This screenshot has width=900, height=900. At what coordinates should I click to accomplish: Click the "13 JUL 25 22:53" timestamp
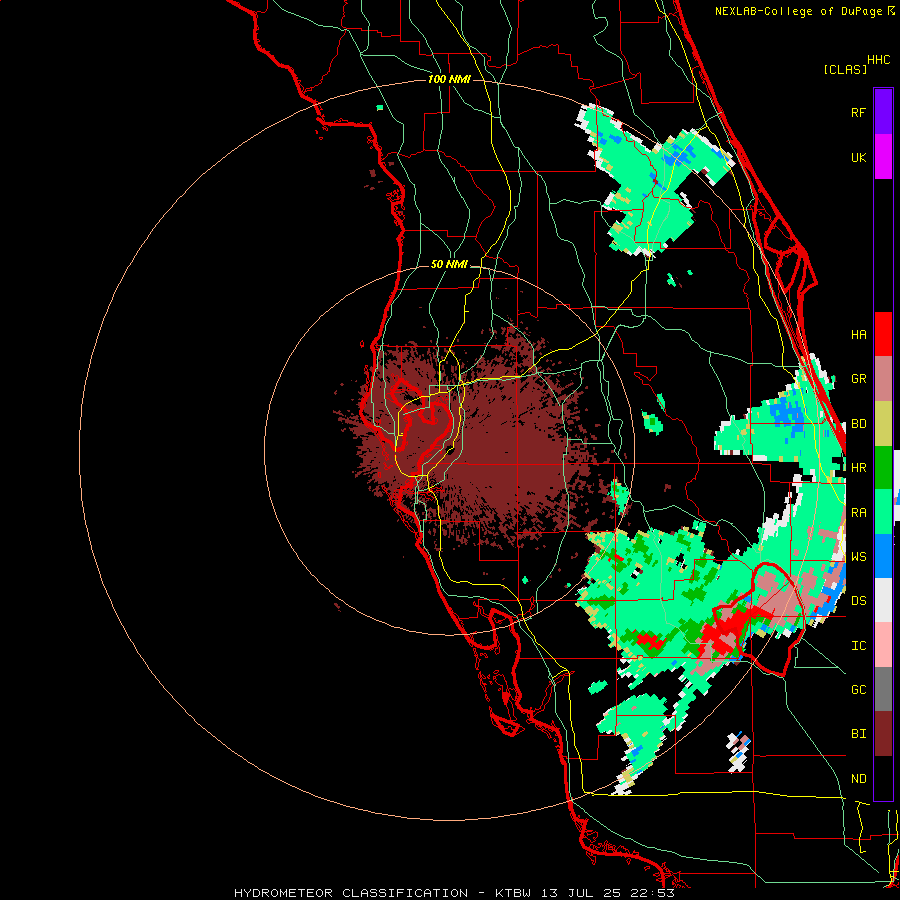click(x=607, y=893)
